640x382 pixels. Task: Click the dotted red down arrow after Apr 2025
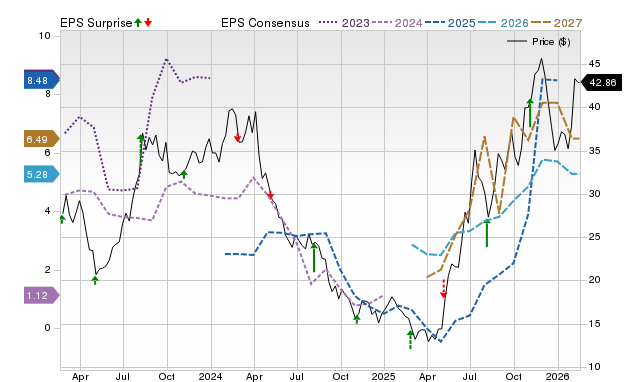coord(444,289)
